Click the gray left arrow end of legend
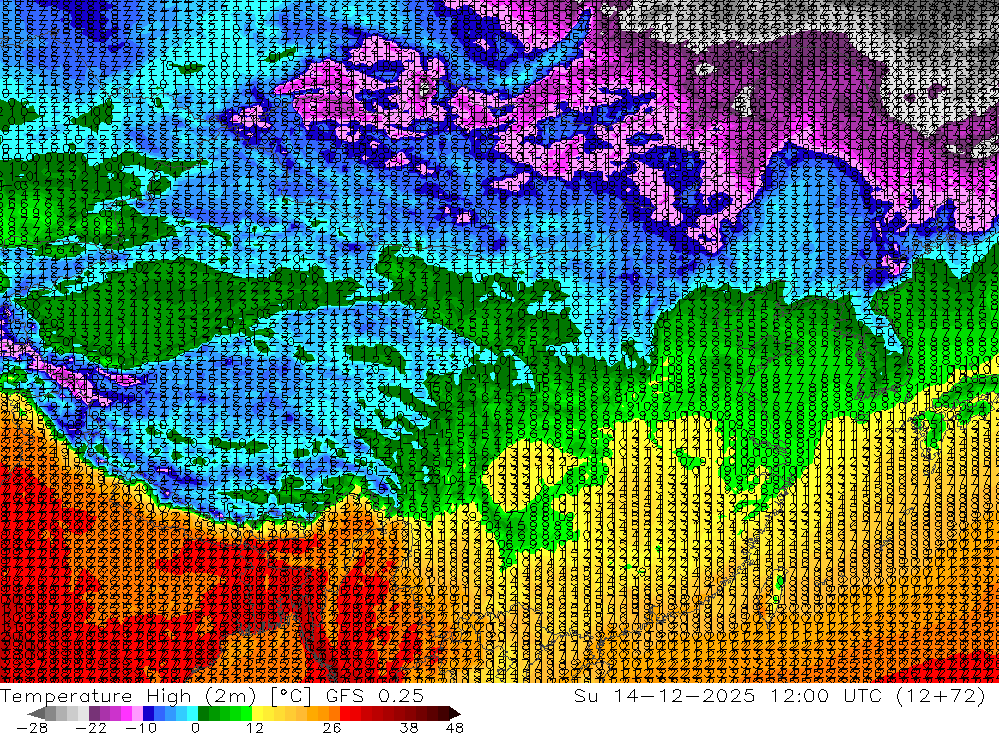The image size is (1000, 733). [x=36, y=713]
